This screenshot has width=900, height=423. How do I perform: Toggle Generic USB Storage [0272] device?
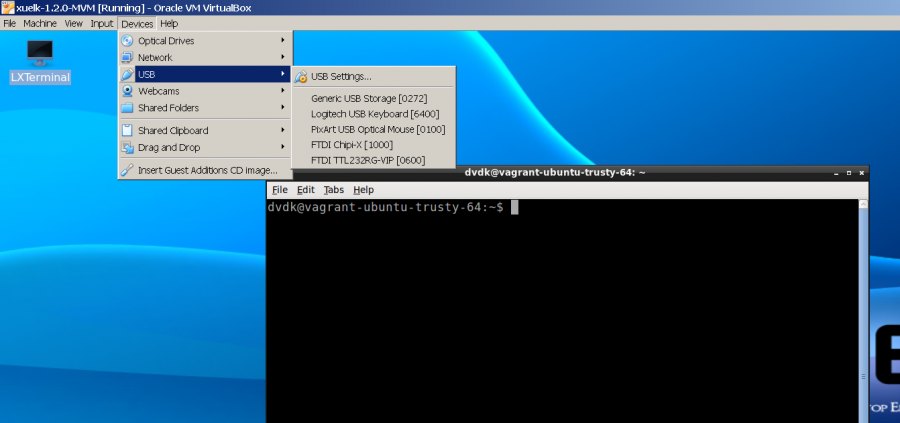coord(367,99)
